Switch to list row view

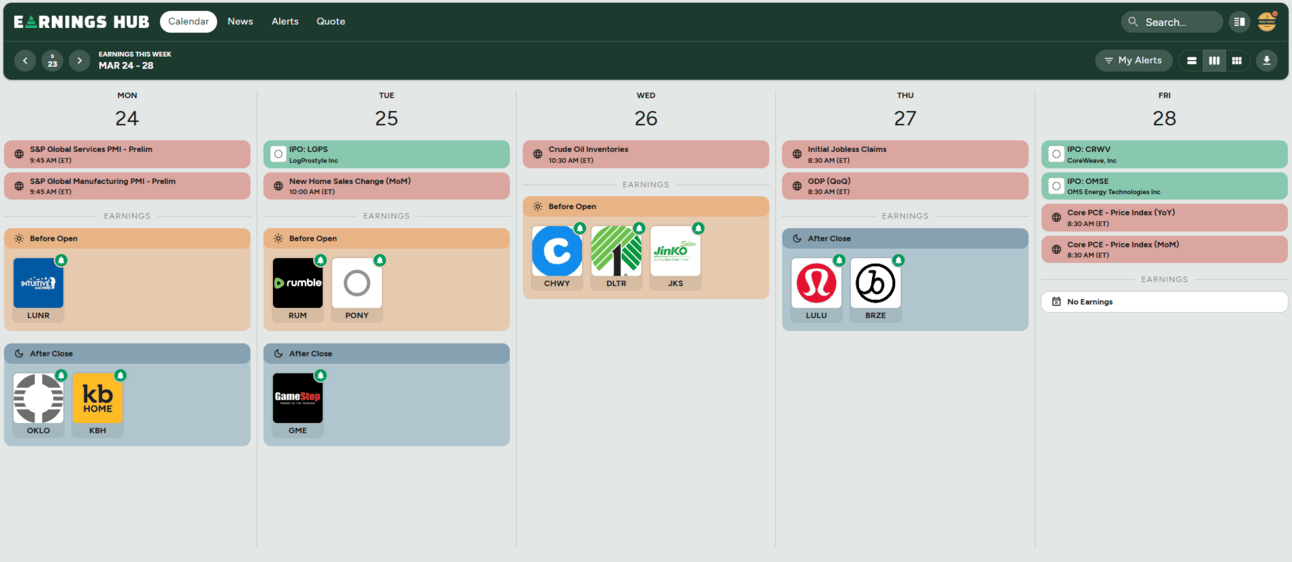pos(1191,61)
